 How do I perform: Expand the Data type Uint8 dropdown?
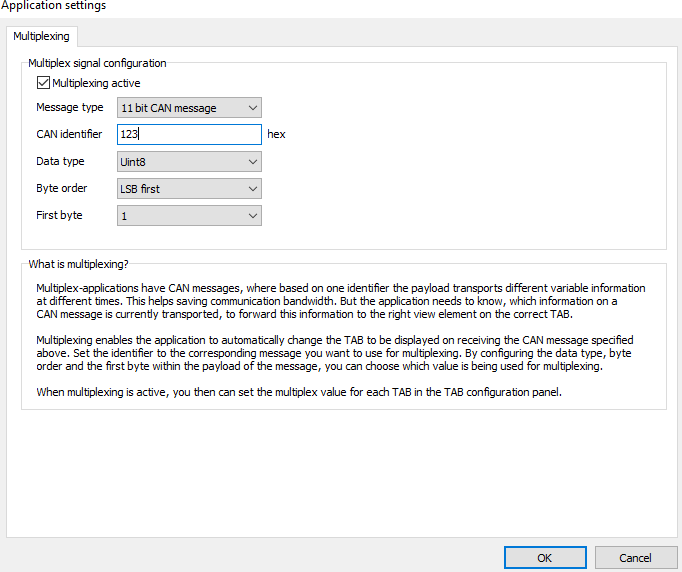tap(189, 161)
